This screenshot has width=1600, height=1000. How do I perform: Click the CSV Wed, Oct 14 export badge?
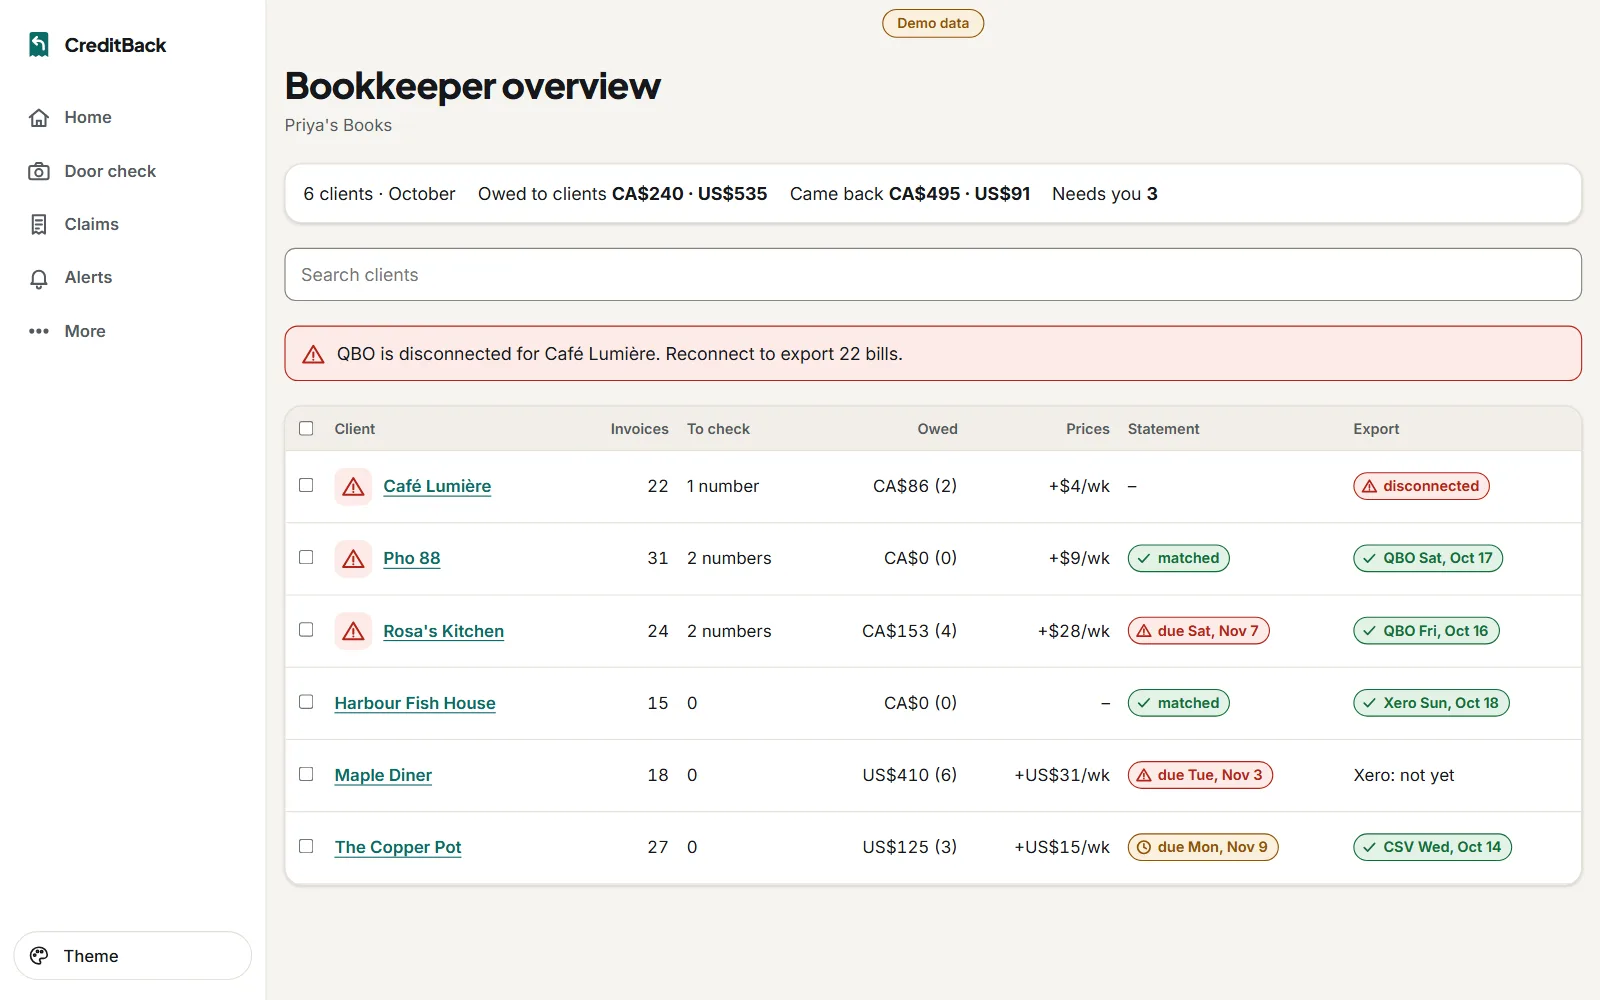[x=1432, y=847]
